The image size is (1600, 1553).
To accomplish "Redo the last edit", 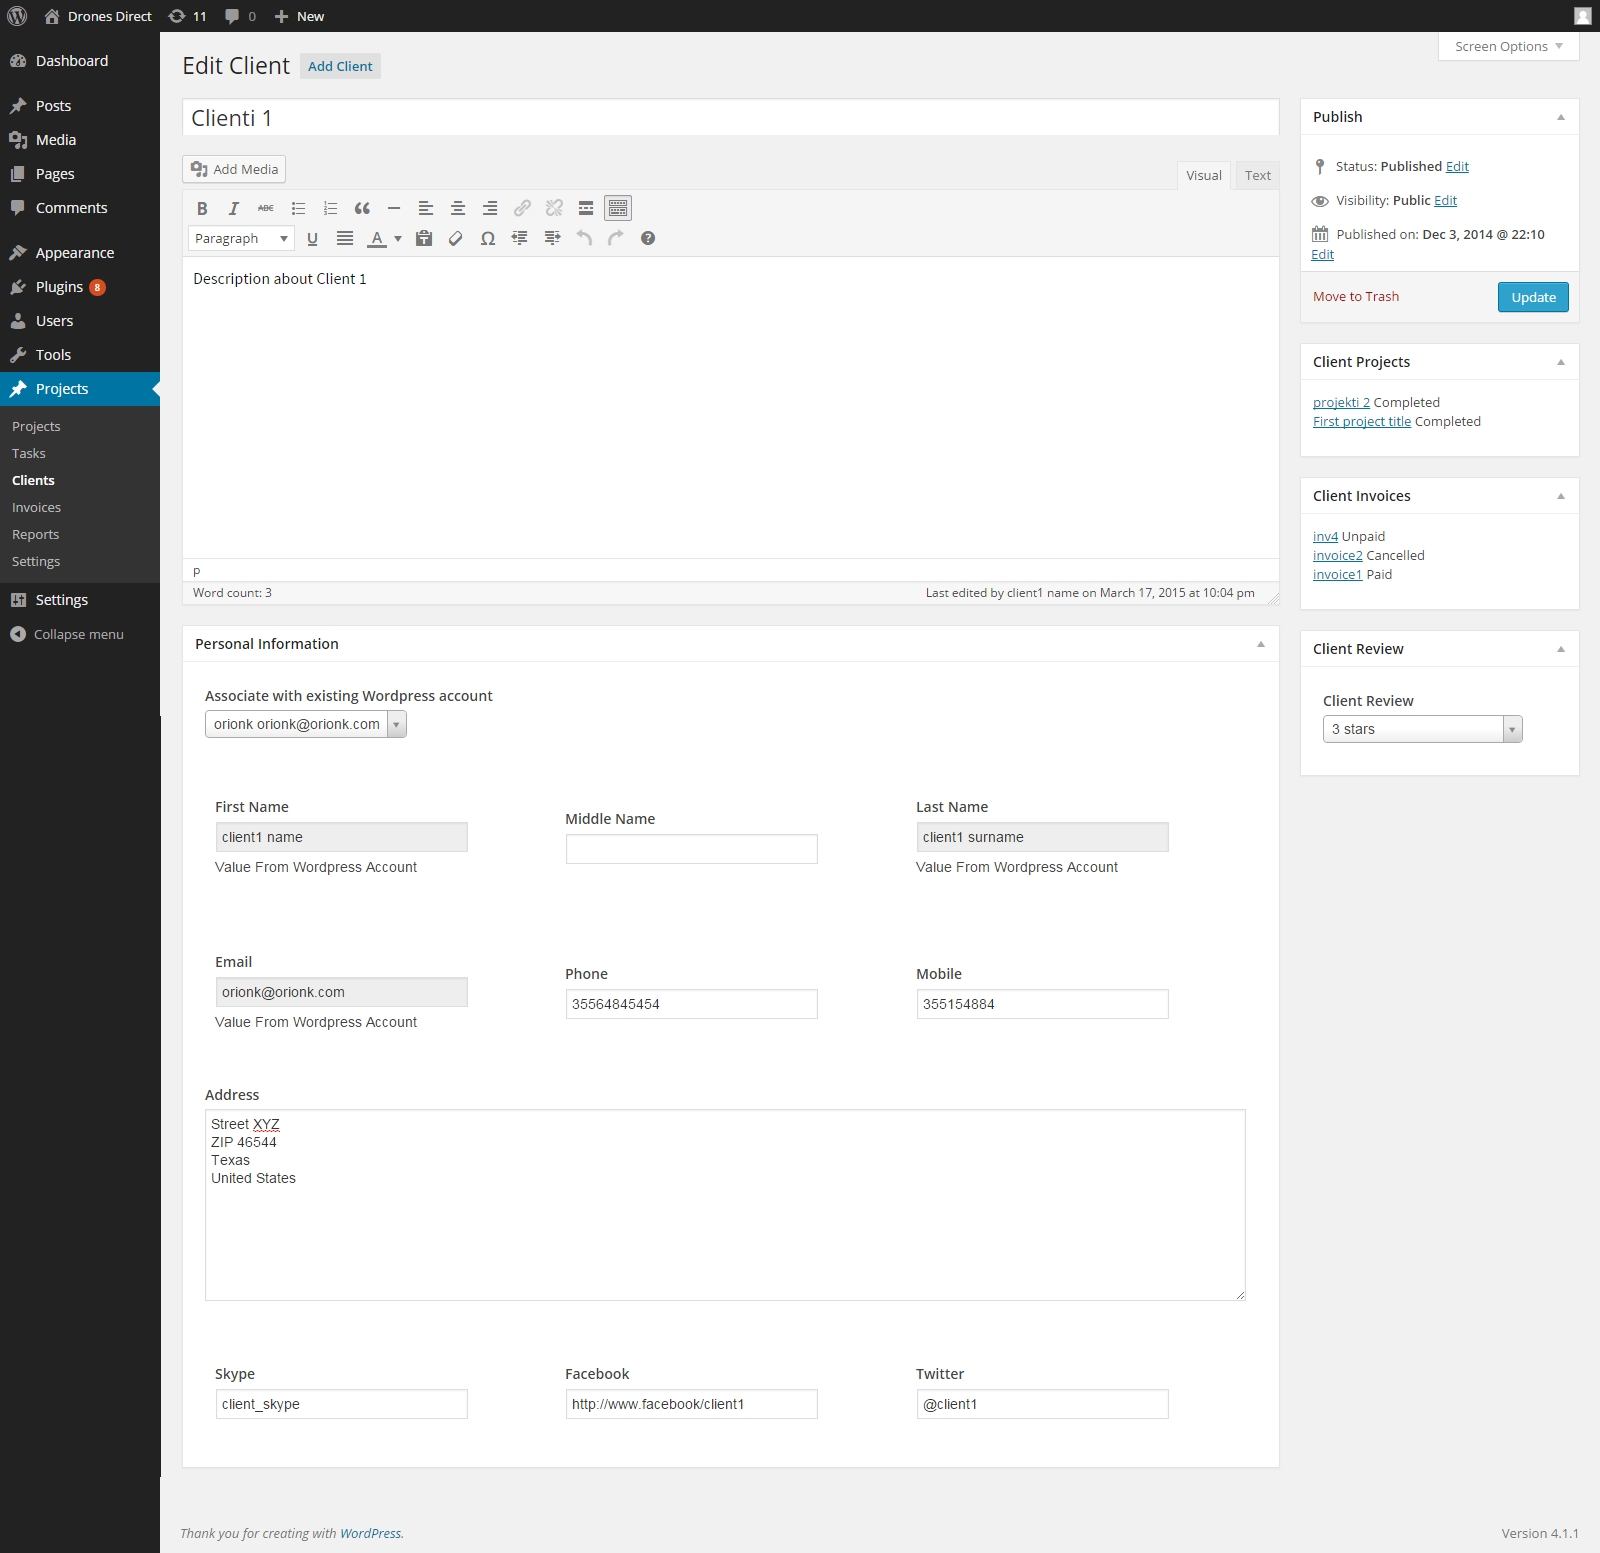I will click(x=616, y=238).
